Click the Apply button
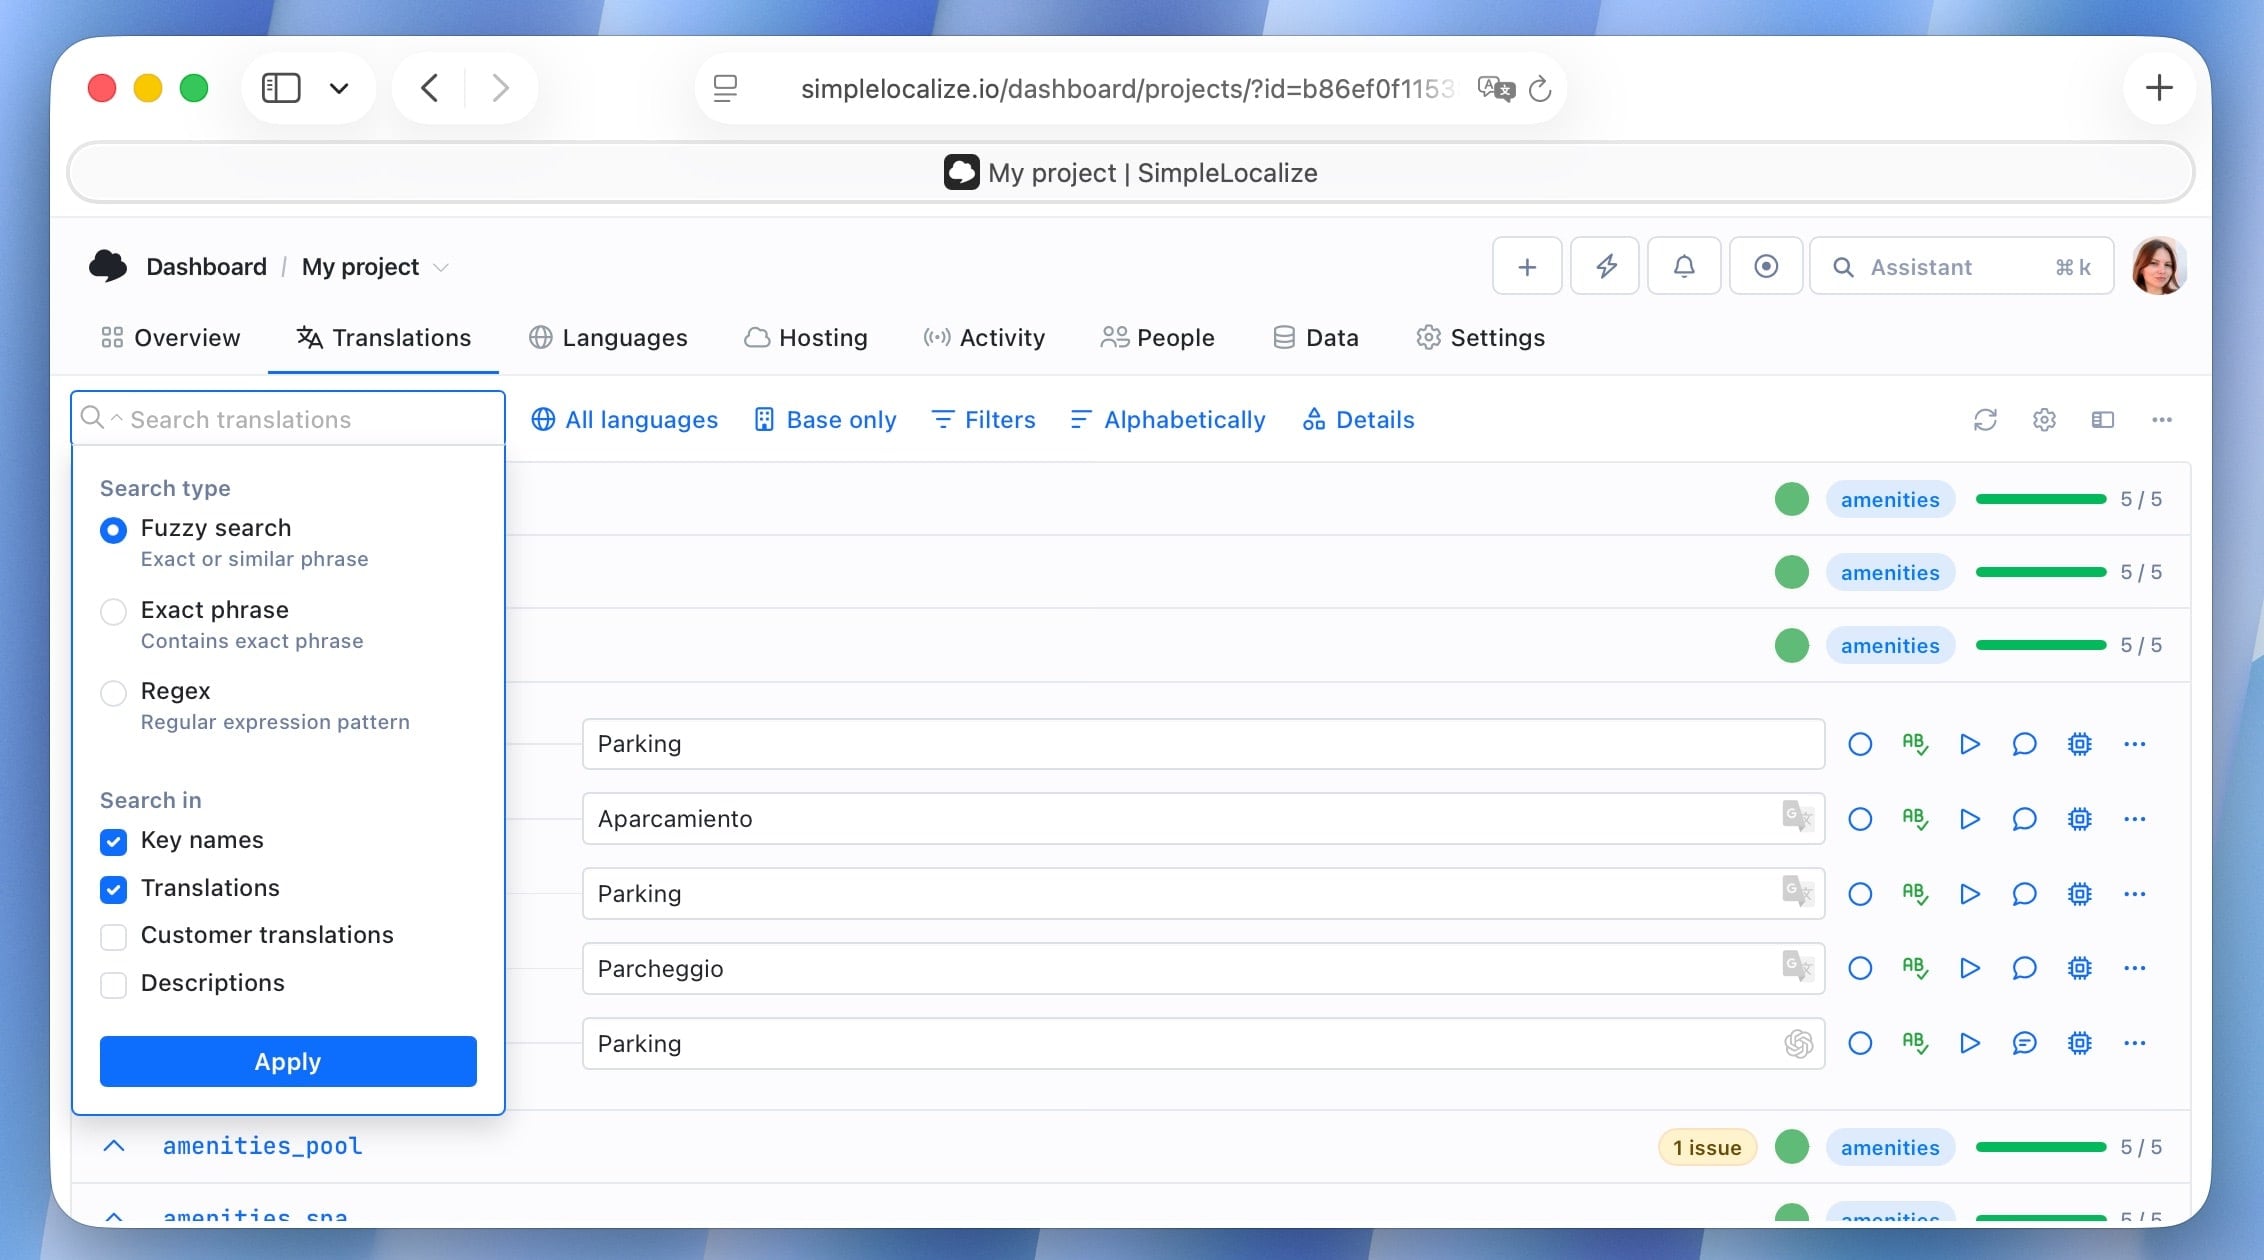The image size is (2264, 1260). click(288, 1061)
